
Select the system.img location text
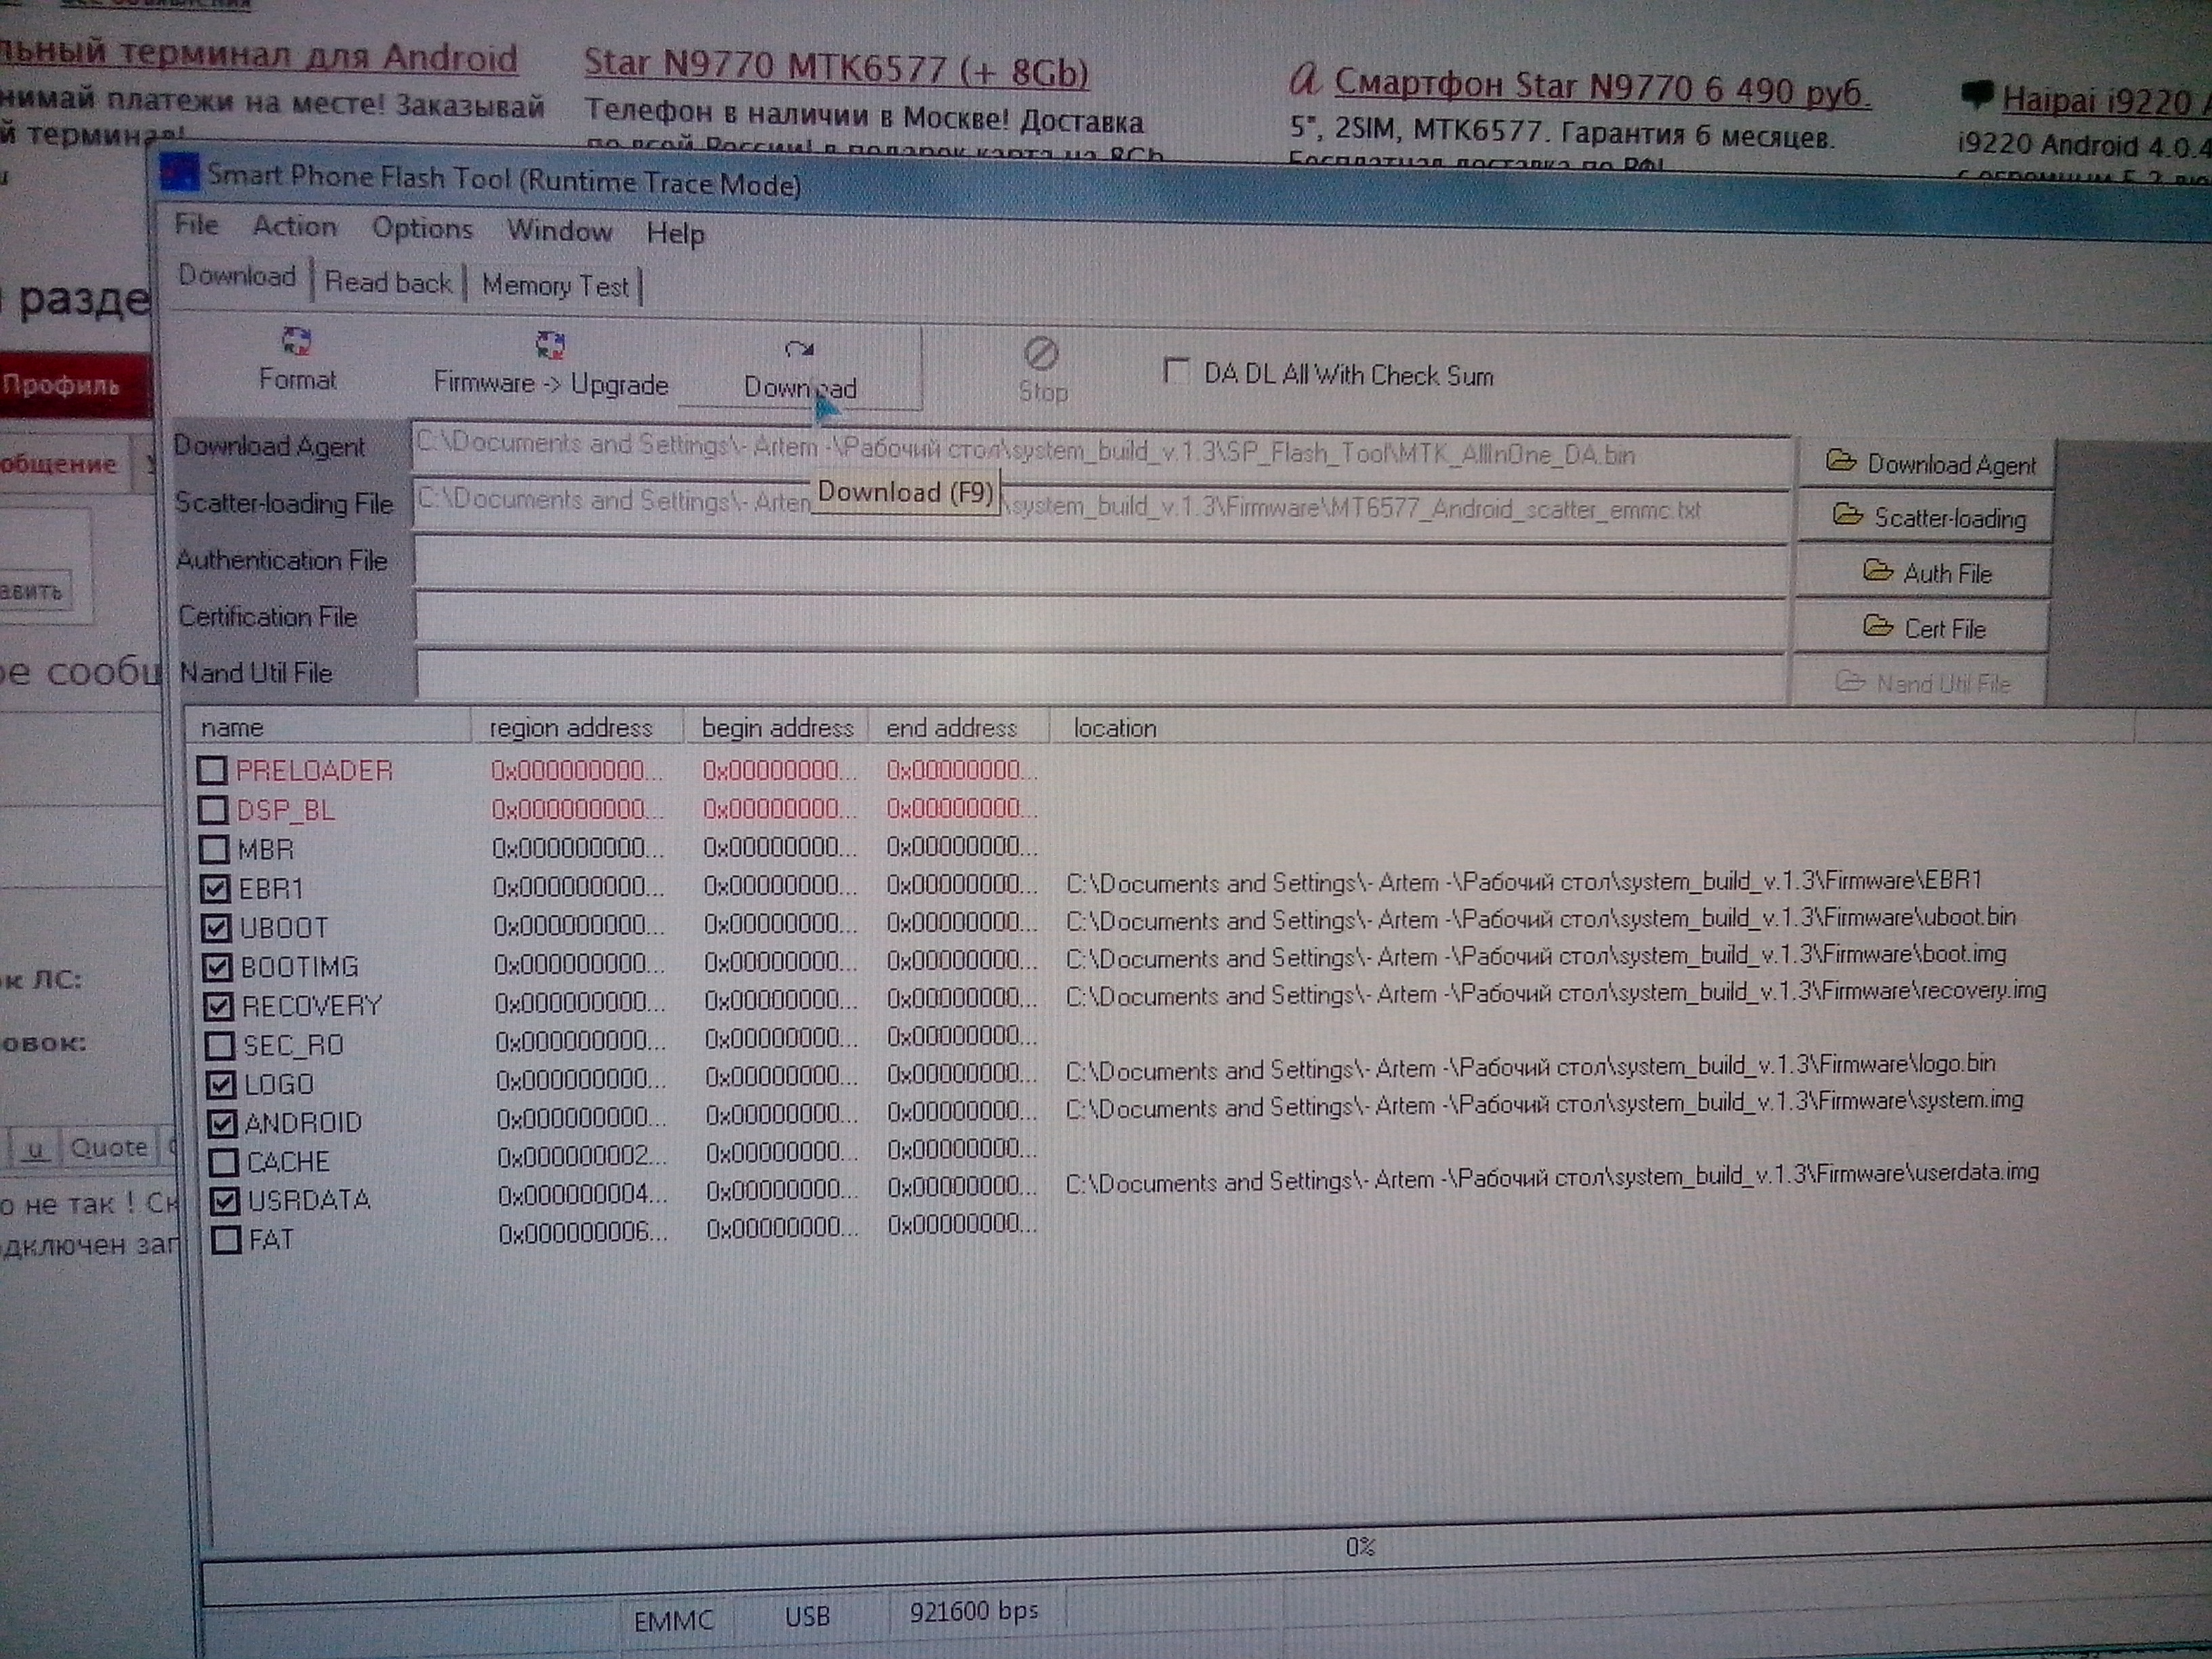point(1545,1104)
